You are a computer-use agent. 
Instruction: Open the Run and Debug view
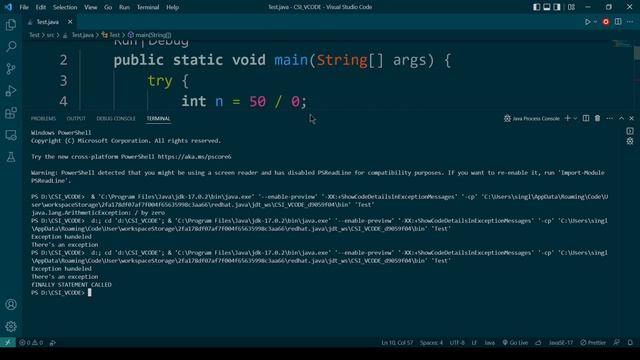click(x=11, y=91)
